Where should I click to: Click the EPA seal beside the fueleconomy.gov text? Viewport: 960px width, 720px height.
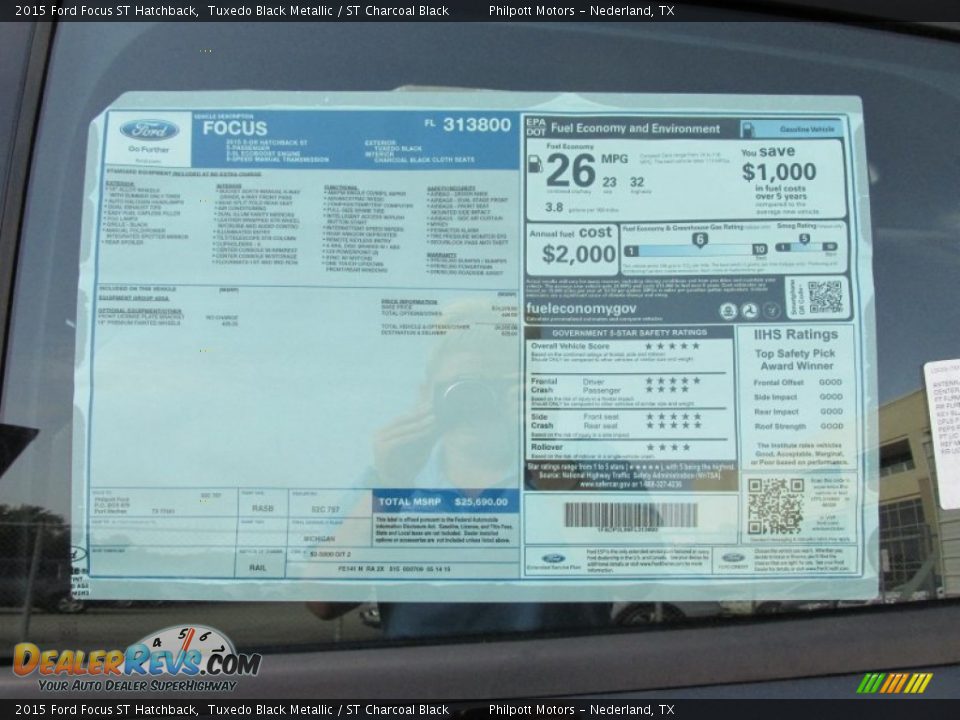727,309
